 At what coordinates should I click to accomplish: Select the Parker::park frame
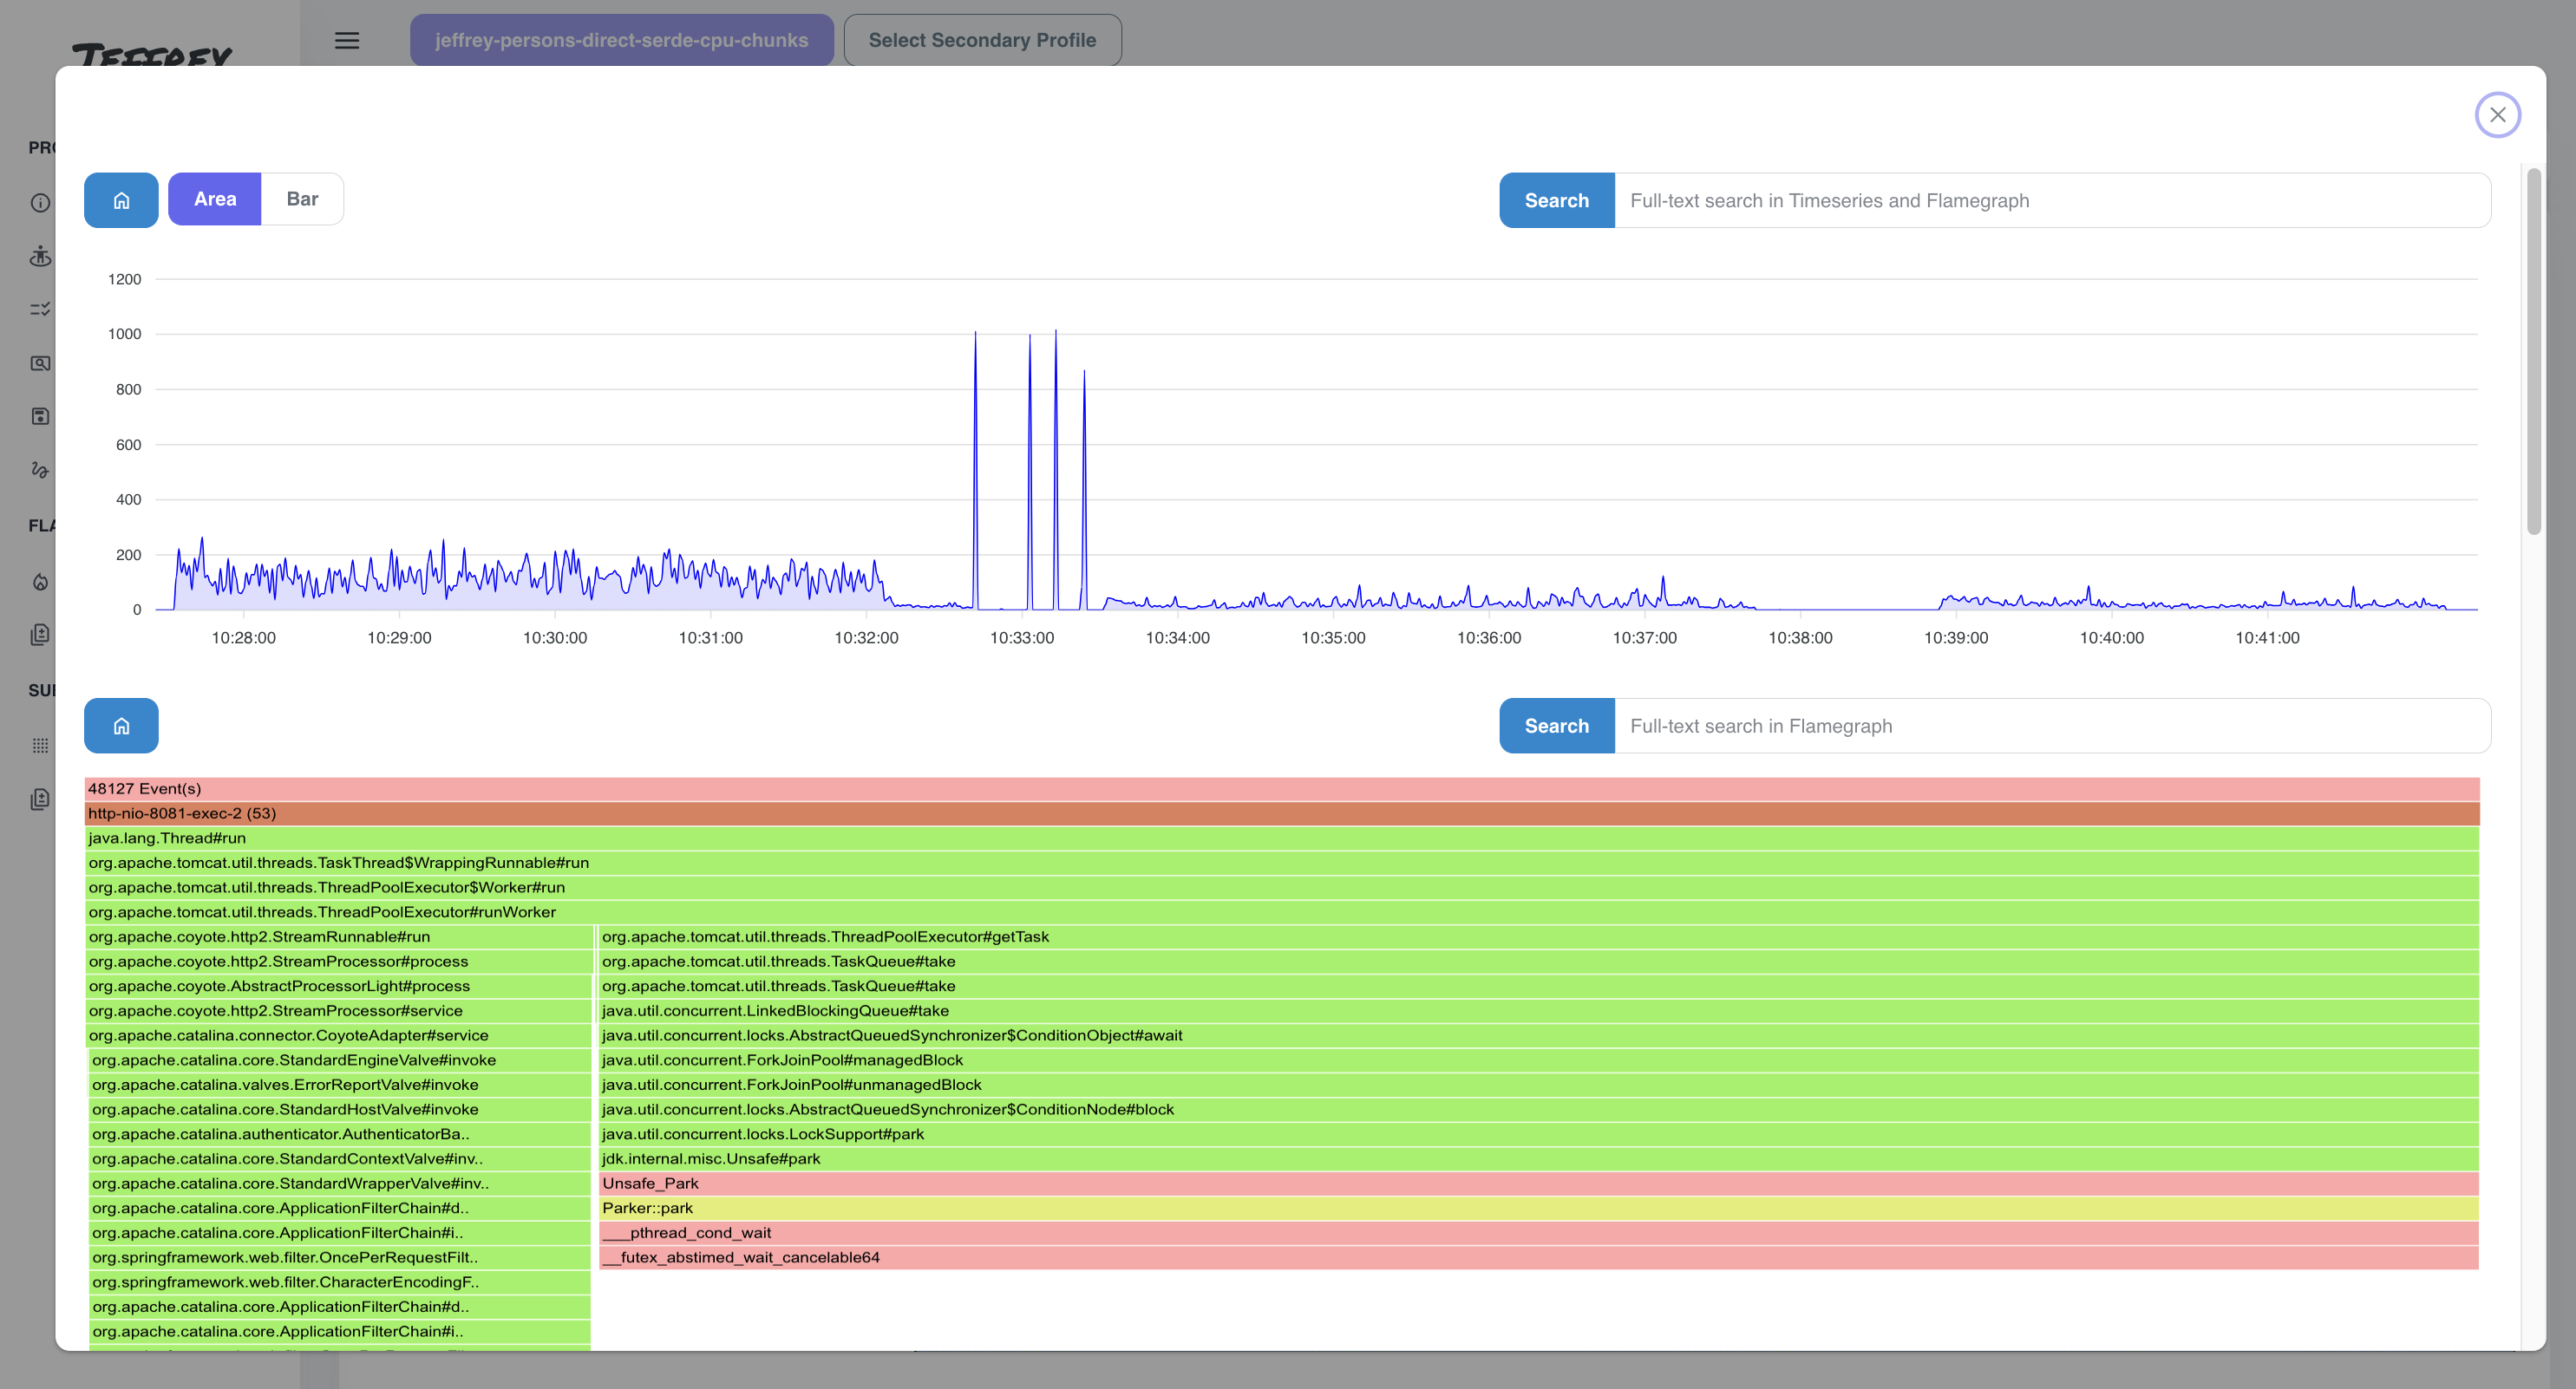(x=1538, y=1208)
